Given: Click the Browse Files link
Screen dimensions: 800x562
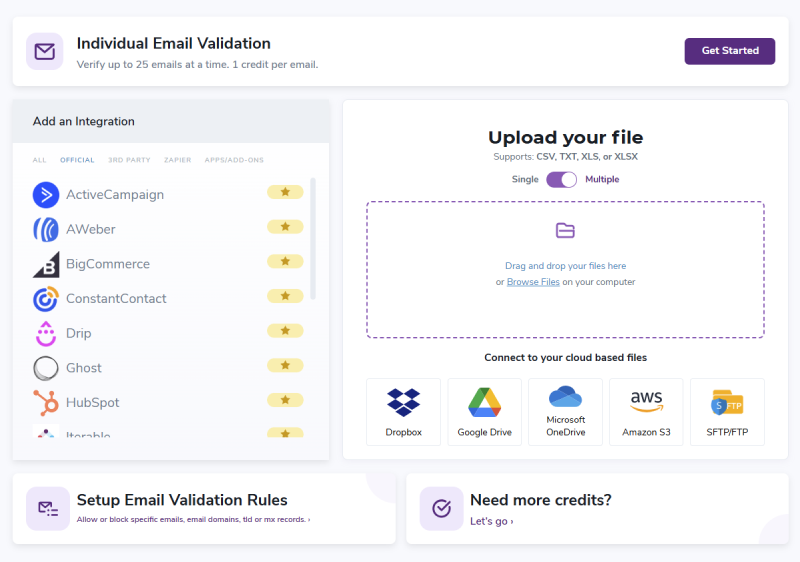Looking at the screenshot, I should click(533, 282).
